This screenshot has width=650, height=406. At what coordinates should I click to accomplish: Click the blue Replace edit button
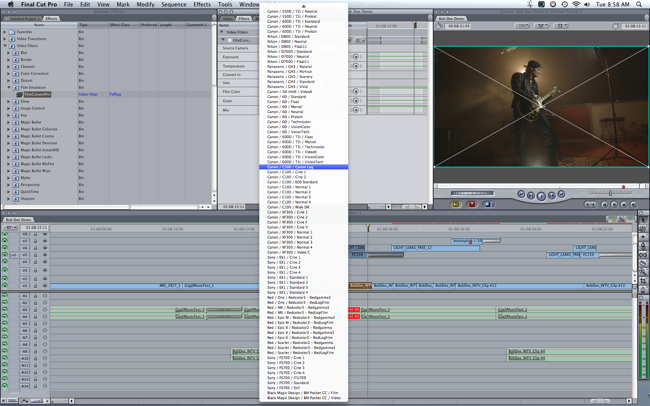[488, 204]
